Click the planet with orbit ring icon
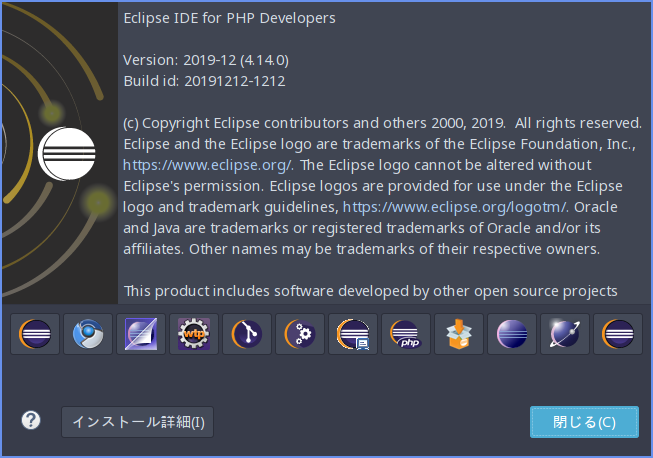This screenshot has height=458, width=653. coord(565,334)
